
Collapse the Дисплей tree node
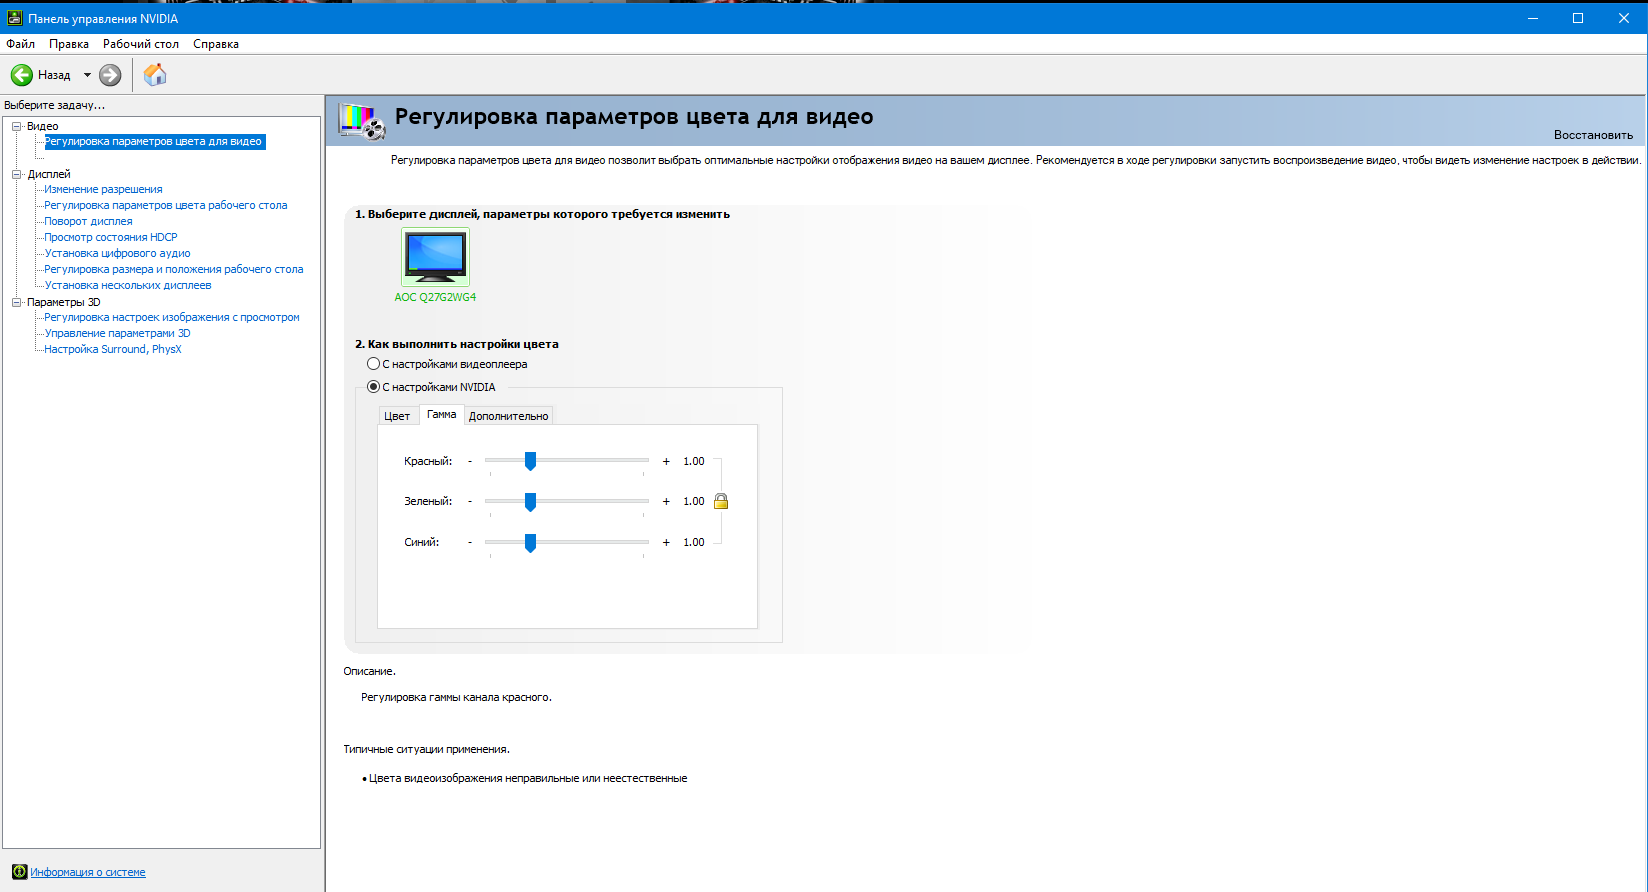[x=17, y=174]
